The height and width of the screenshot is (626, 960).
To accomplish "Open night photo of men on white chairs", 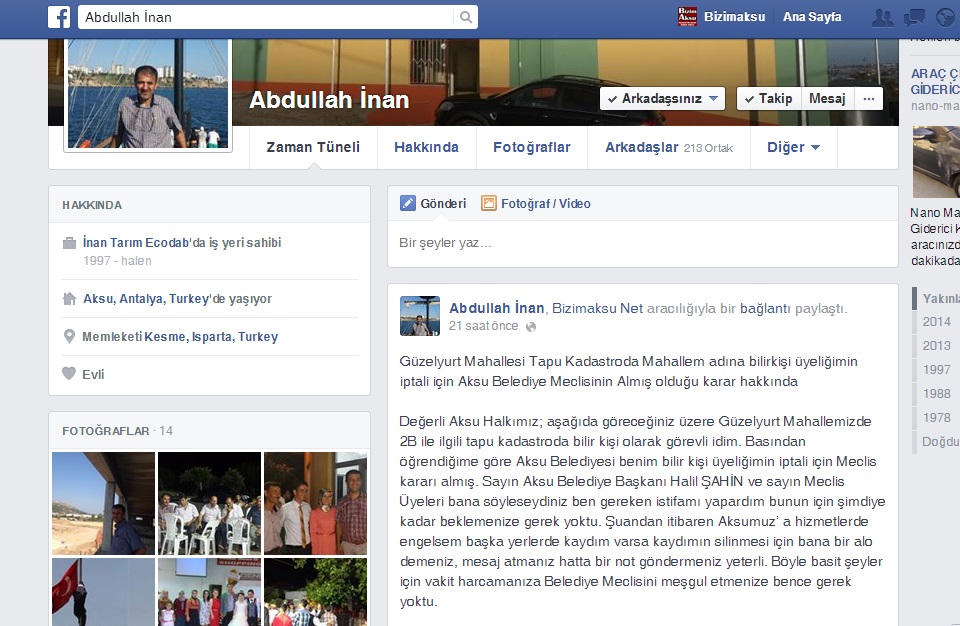I will [209, 503].
